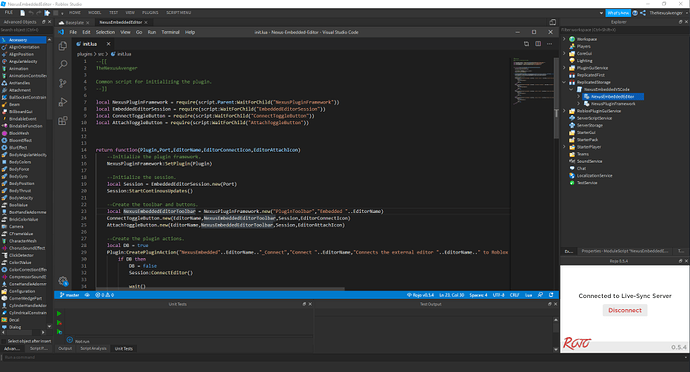Switch to Script Analysis tab
This screenshot has width=690, height=372.
pos(93,349)
